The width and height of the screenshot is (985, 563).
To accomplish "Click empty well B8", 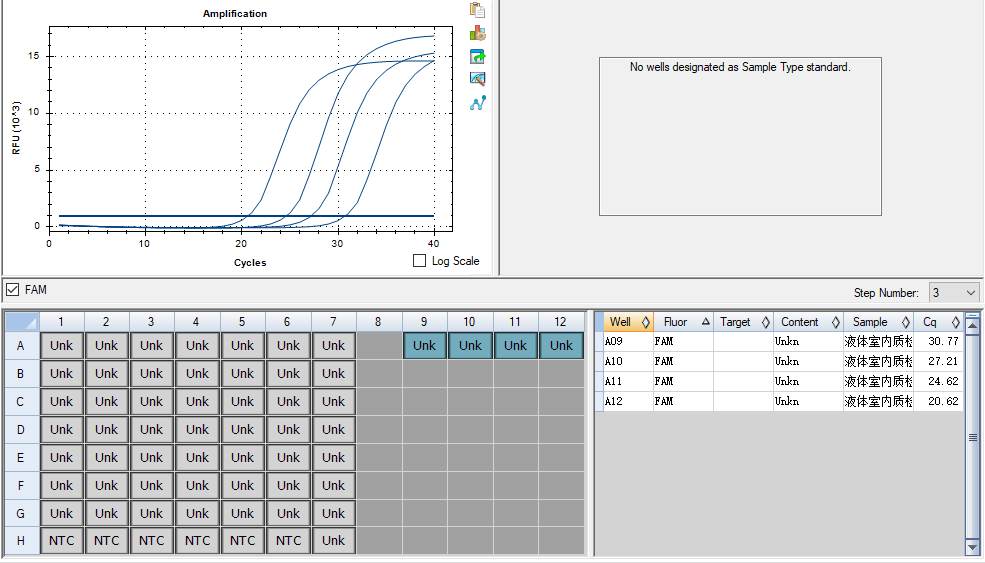I will pos(379,374).
